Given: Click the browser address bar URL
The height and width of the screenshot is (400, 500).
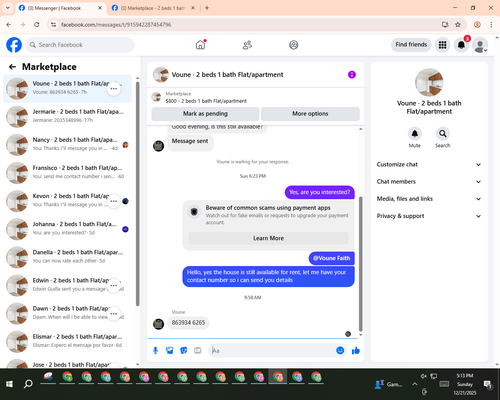Looking at the screenshot, I should [x=116, y=25].
